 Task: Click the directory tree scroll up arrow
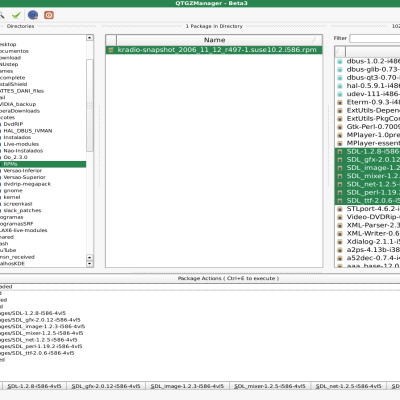pyautogui.click(x=90, y=38)
